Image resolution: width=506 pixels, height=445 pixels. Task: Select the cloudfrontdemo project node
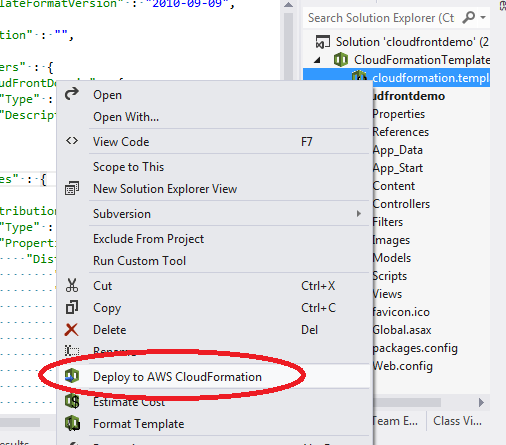coord(409,96)
